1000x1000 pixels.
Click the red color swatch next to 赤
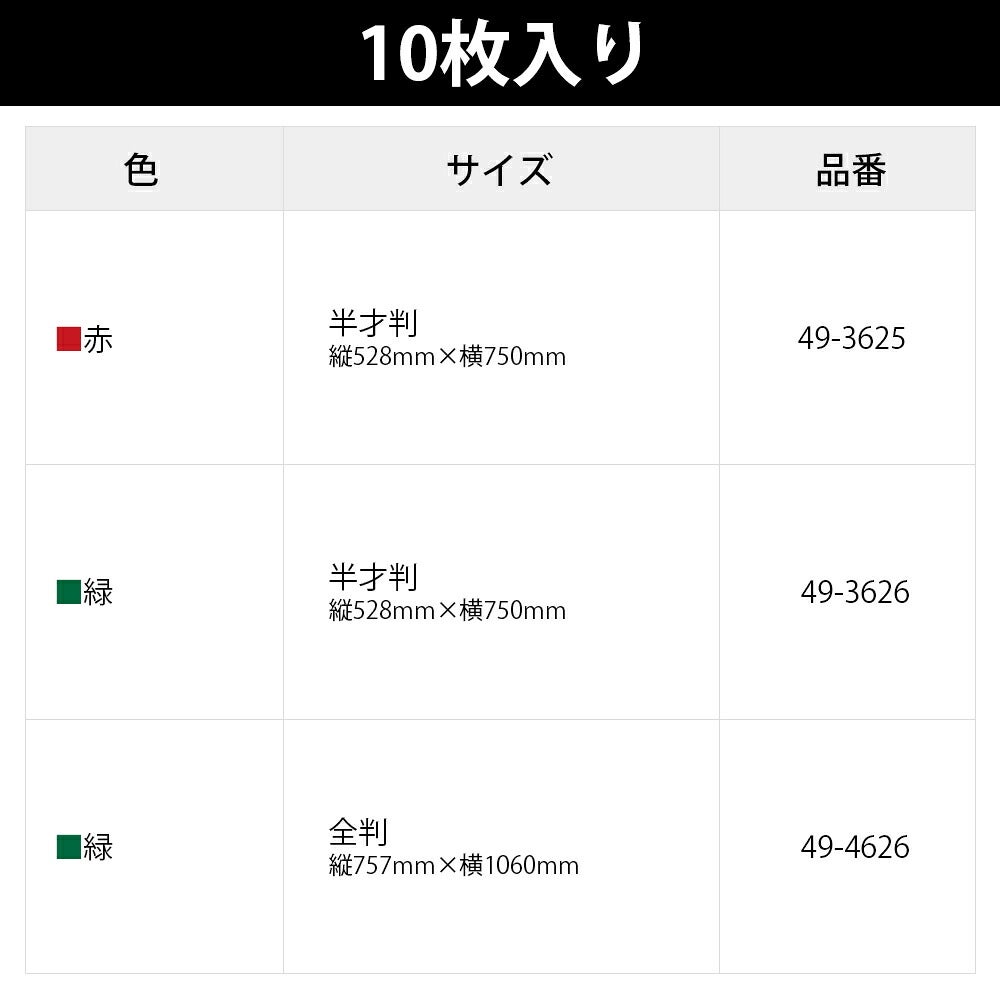[x=69, y=339]
